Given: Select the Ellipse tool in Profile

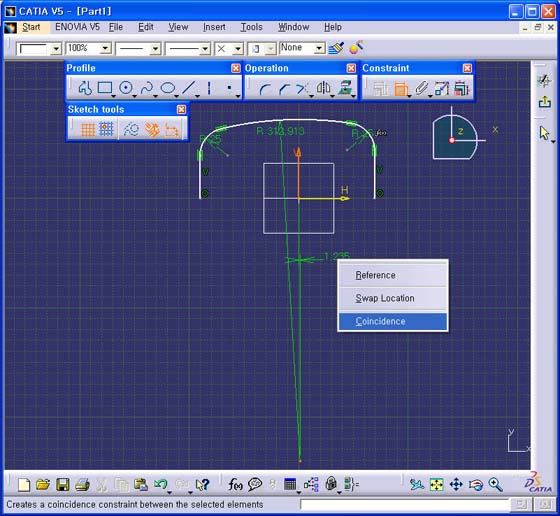Looking at the screenshot, I should (168, 88).
